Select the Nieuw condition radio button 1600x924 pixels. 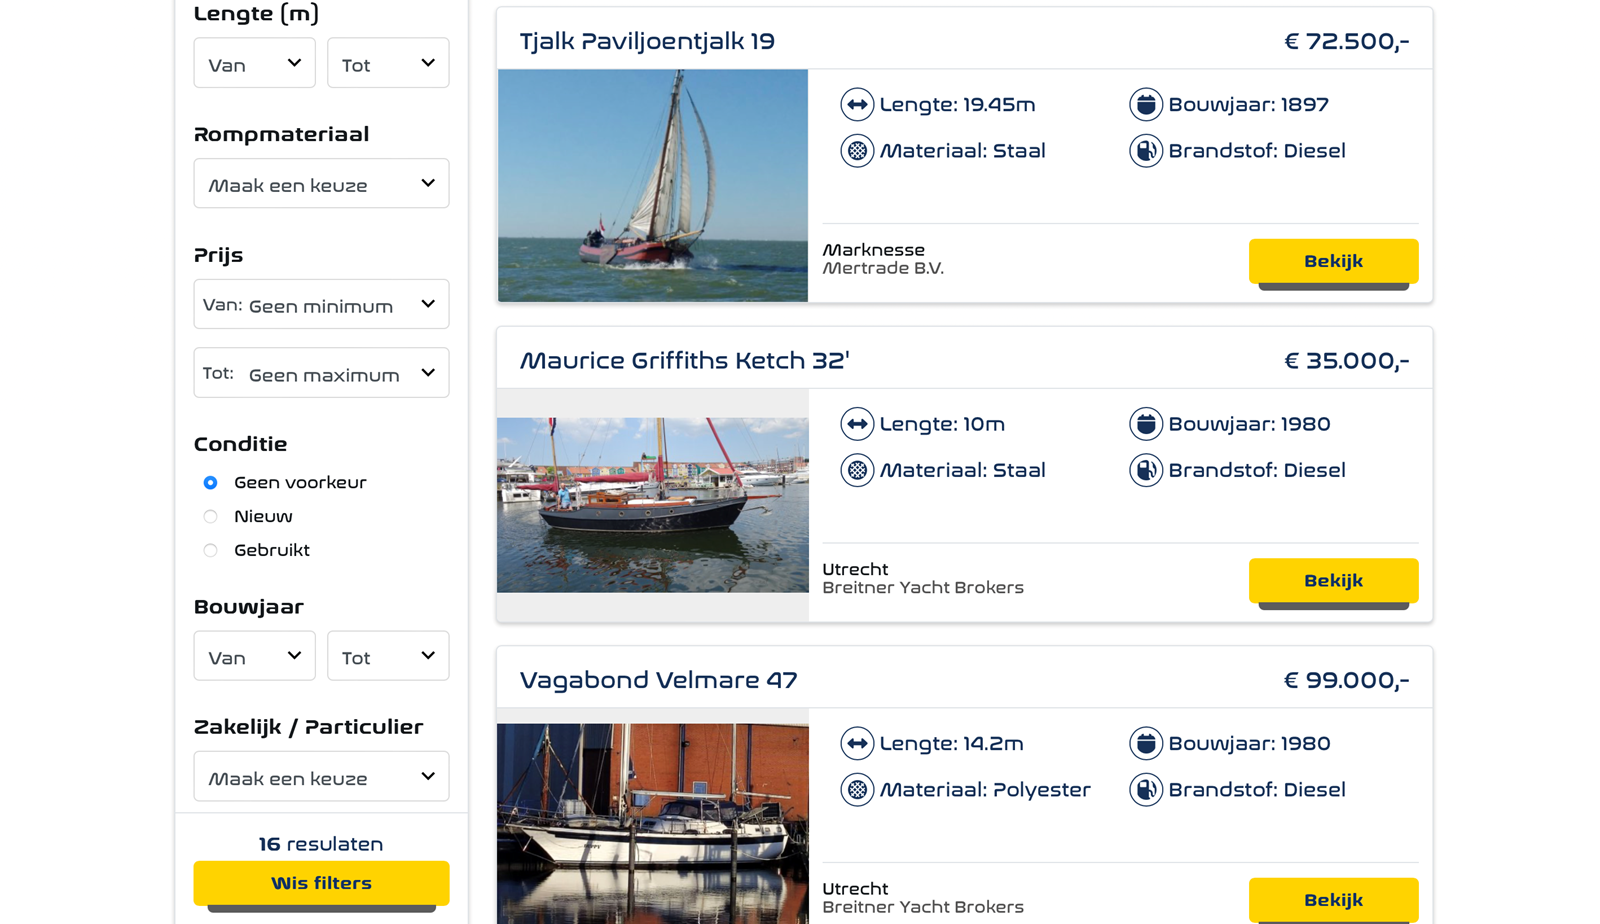[211, 517]
